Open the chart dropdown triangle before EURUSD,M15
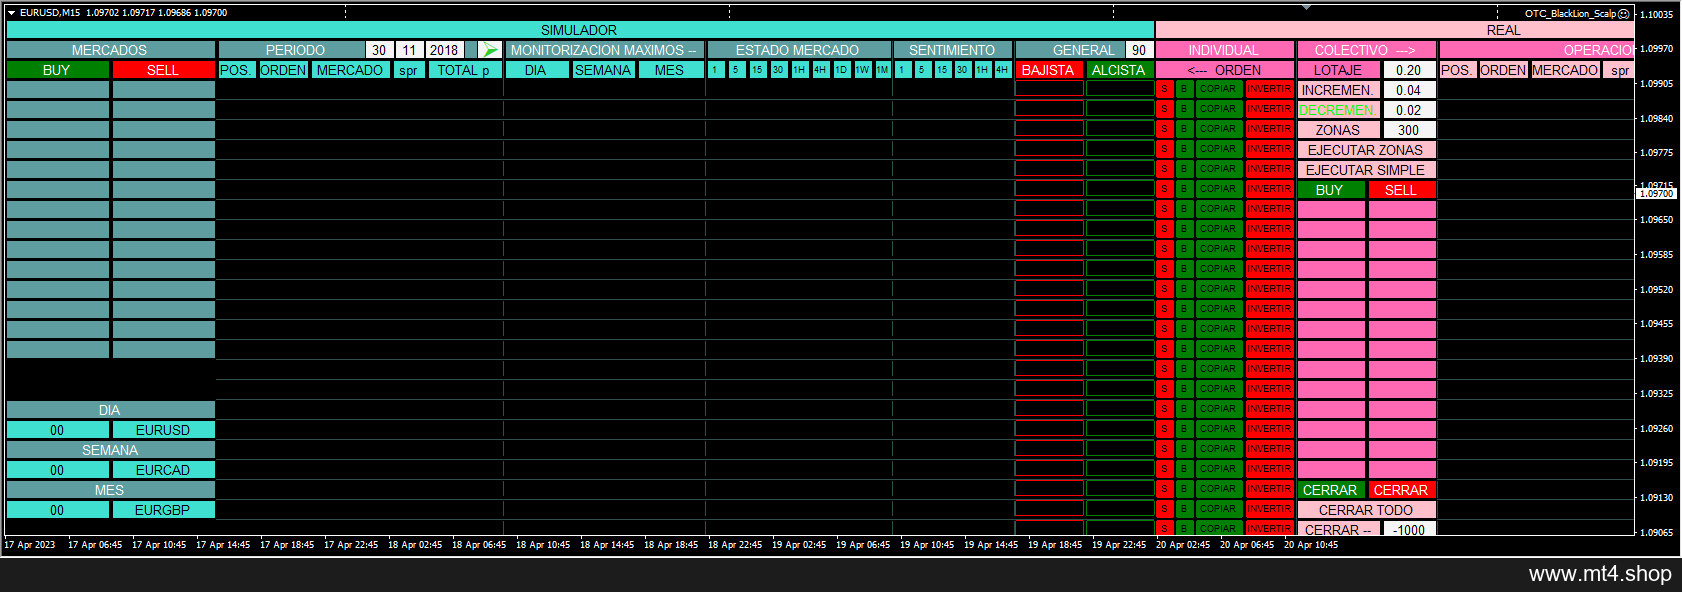 click(11, 13)
